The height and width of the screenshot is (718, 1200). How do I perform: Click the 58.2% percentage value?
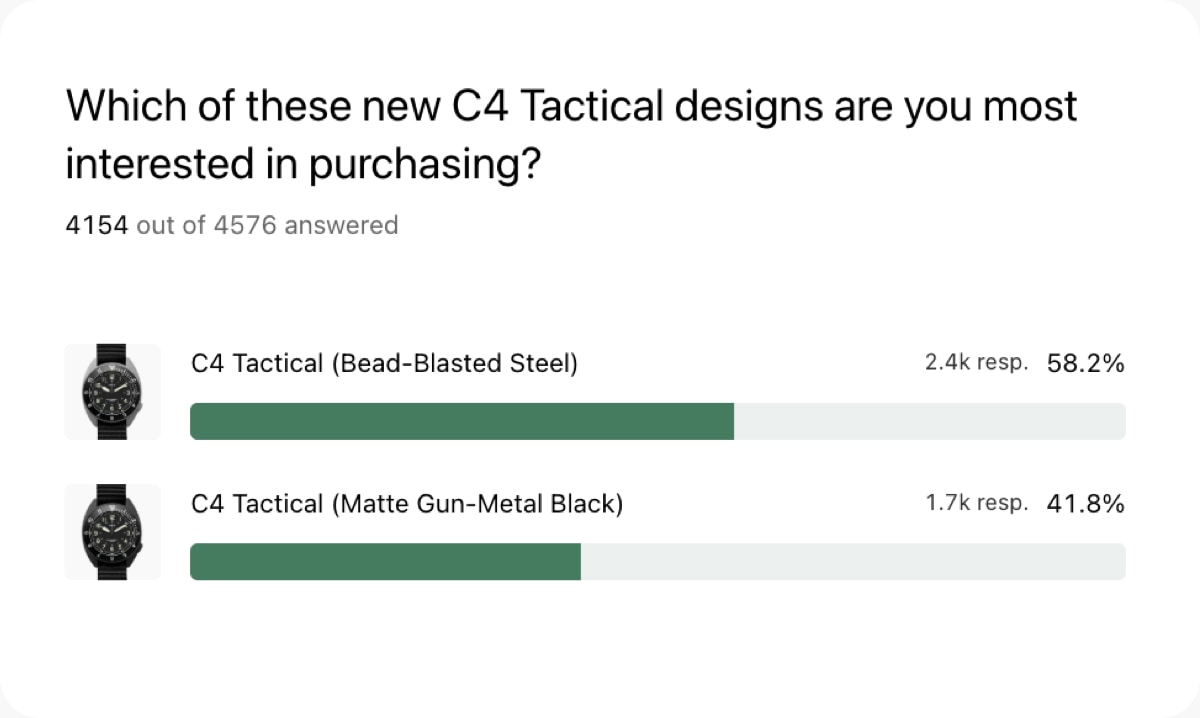(1086, 364)
